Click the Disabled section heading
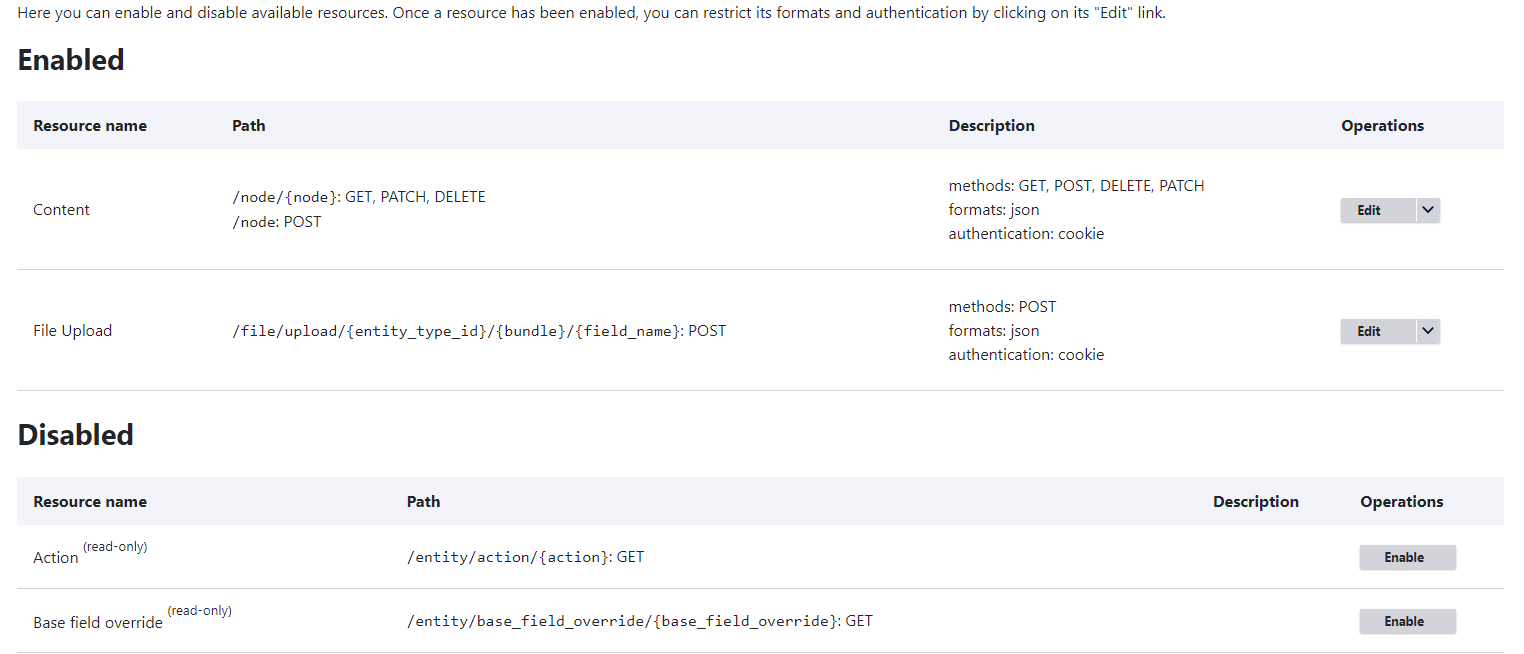The height and width of the screenshot is (654, 1524). pyautogui.click(x=76, y=435)
